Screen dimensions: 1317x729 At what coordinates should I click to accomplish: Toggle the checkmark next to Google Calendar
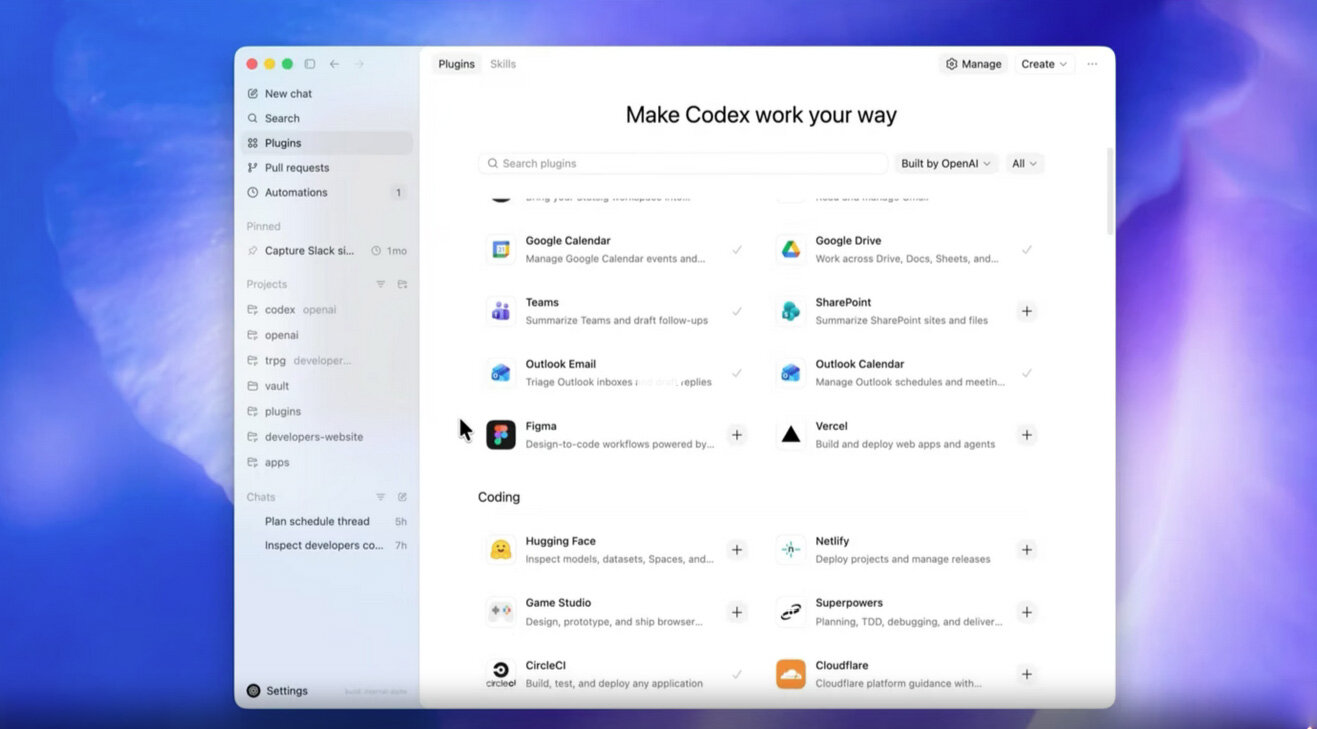[737, 249]
